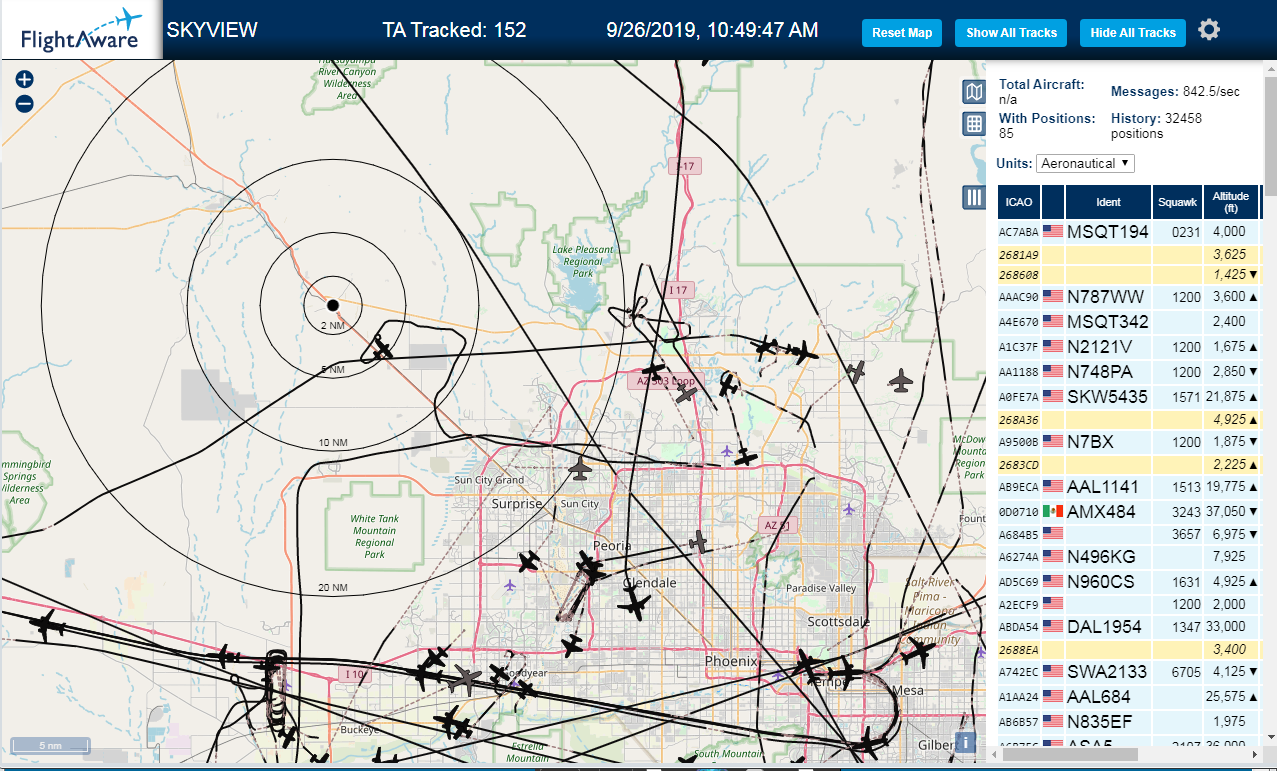Select the SWA2133 aircraft row
1277x771 pixels.
1130,671
